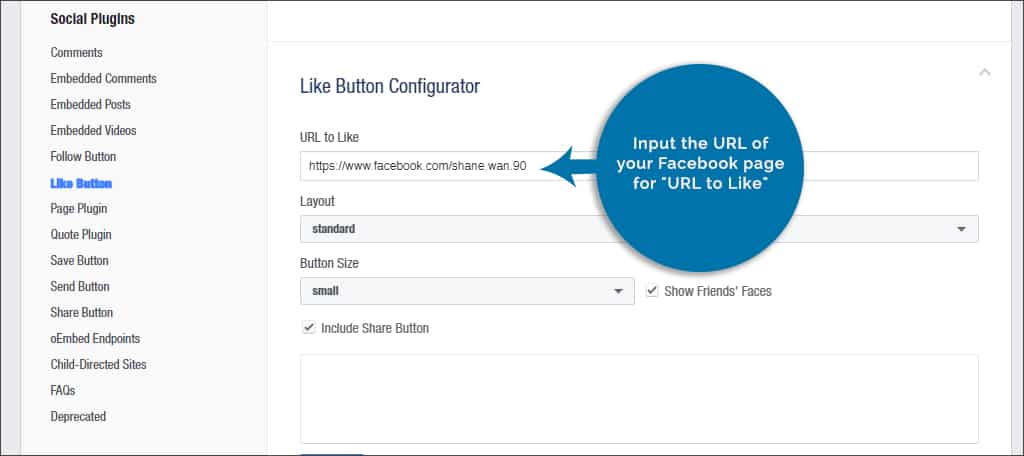Open Comments in Social Plugins sidebar
Screen dimensions: 1024x456
click(76, 52)
